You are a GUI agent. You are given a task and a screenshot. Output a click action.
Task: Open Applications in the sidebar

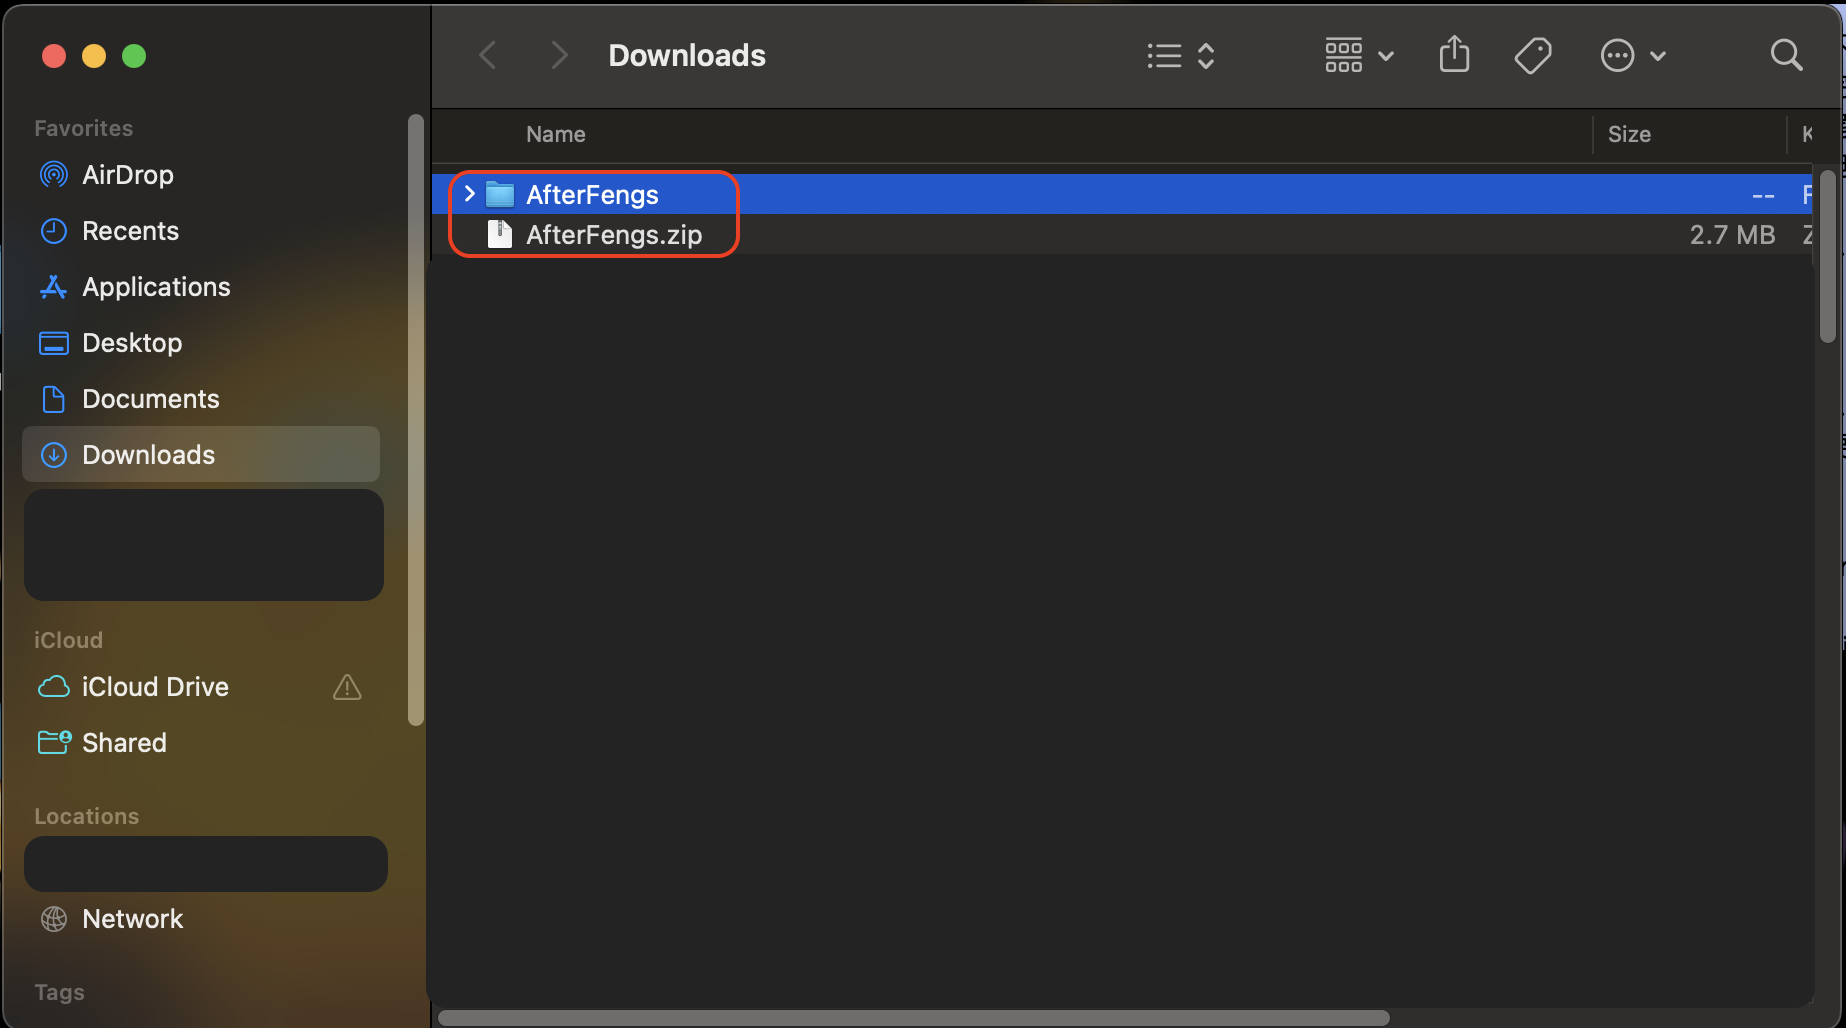[x=156, y=287]
